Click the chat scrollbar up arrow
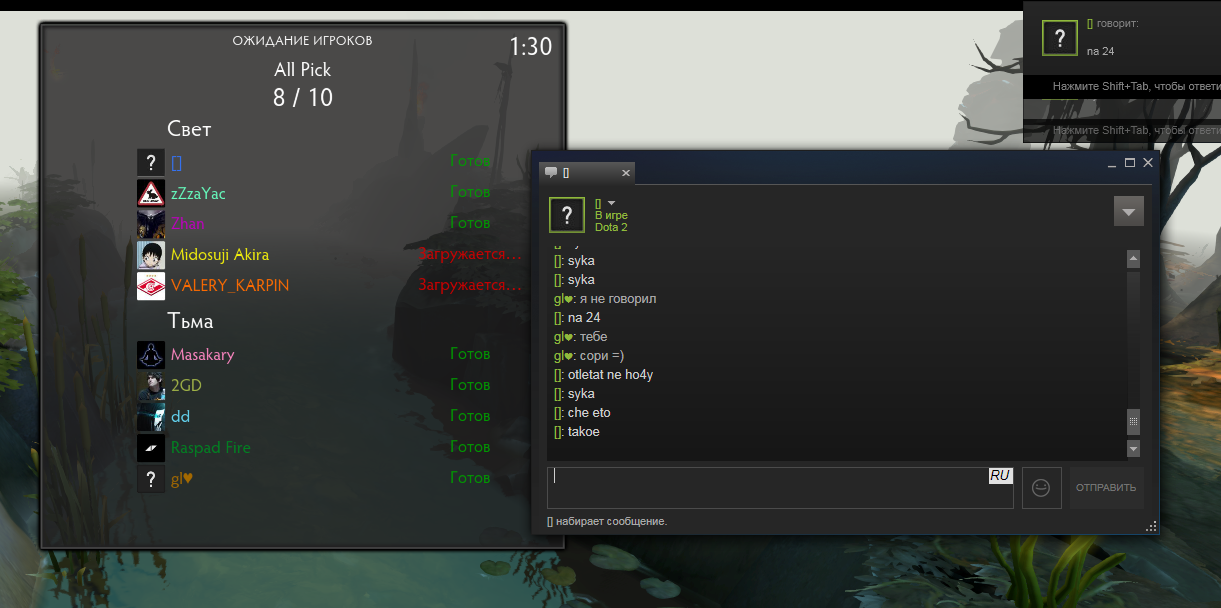 point(1133,259)
